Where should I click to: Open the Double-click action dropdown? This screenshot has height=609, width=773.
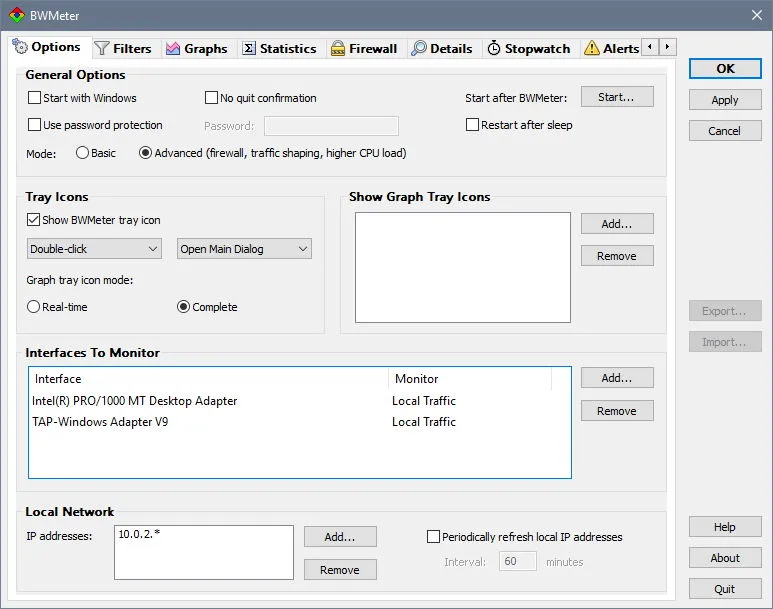pos(94,249)
